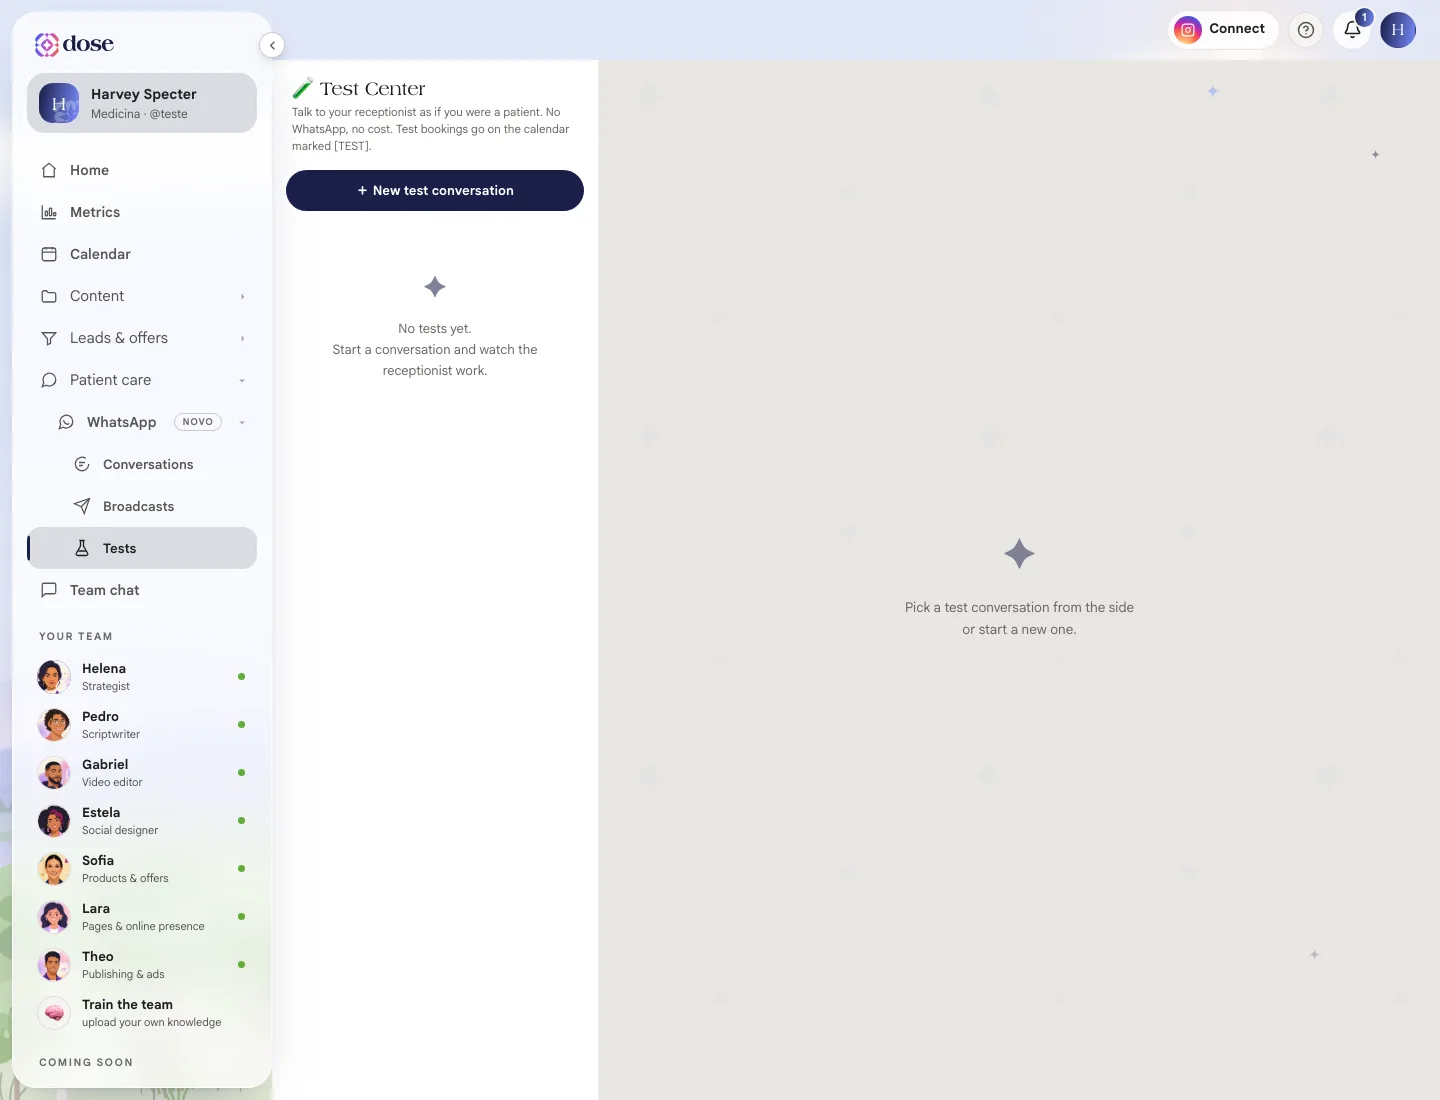The height and width of the screenshot is (1100, 1440).
Task: Click the Test Center heading
Action: (372, 89)
